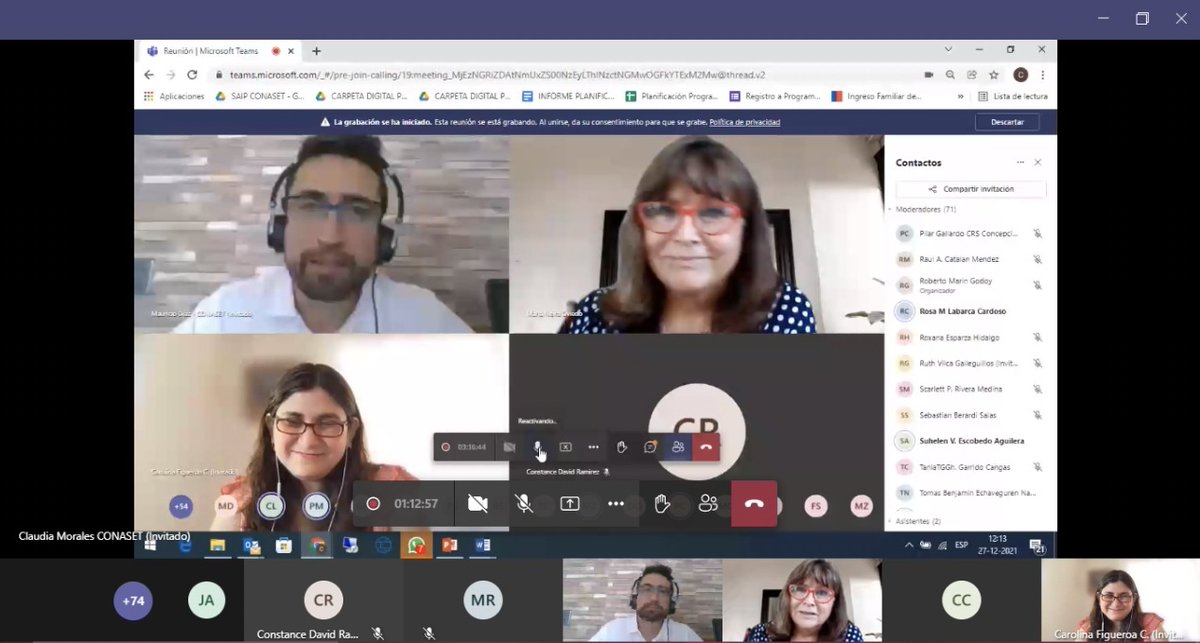
Task: Click the teams.microsoft.com address bar
Action: [x=560, y=74]
